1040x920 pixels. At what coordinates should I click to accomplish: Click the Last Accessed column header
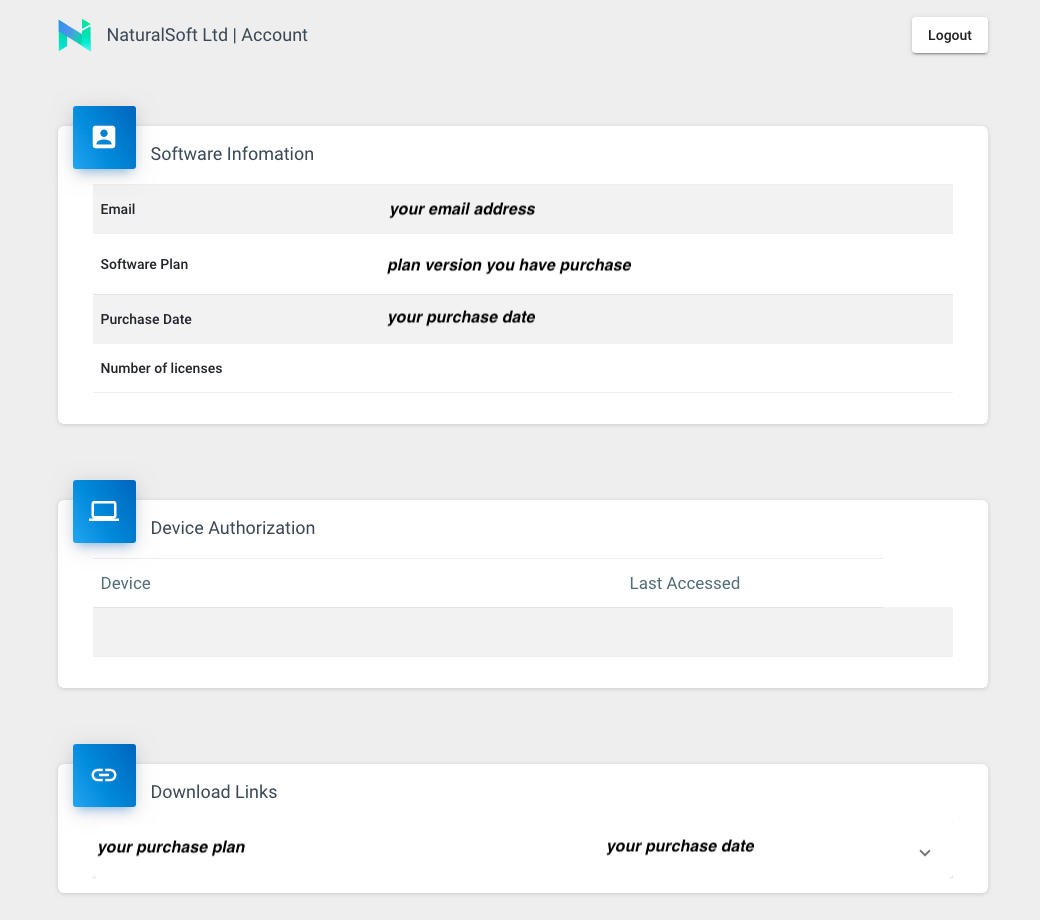point(684,583)
